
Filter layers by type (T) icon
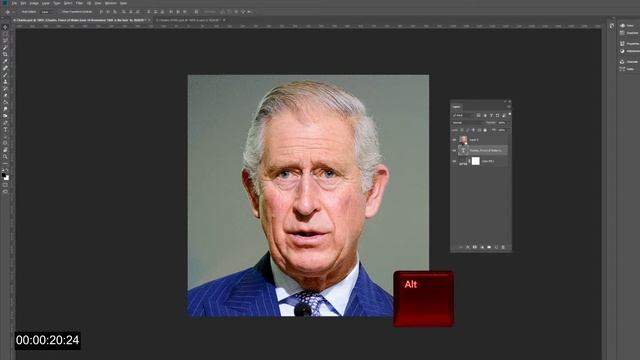(491, 116)
